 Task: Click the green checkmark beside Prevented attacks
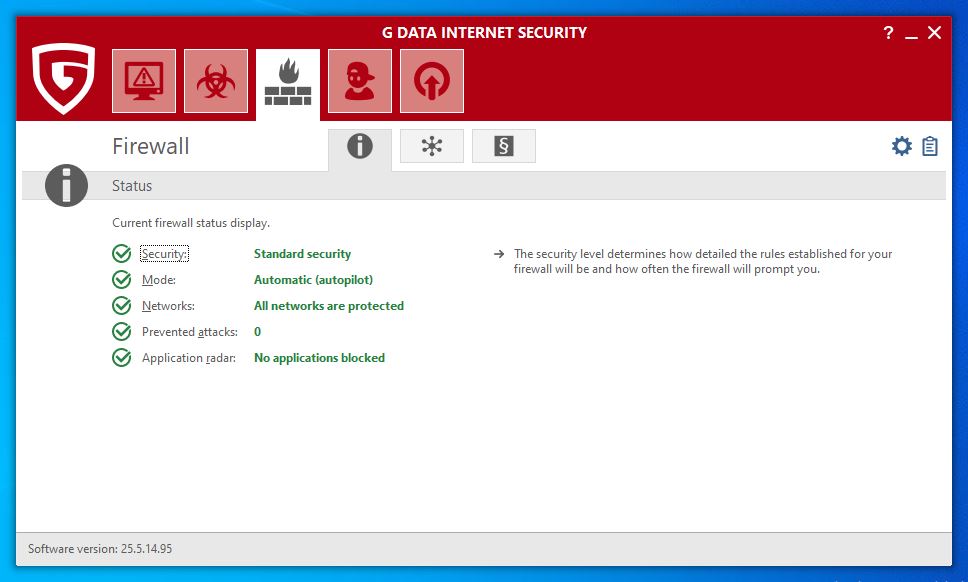pos(122,331)
